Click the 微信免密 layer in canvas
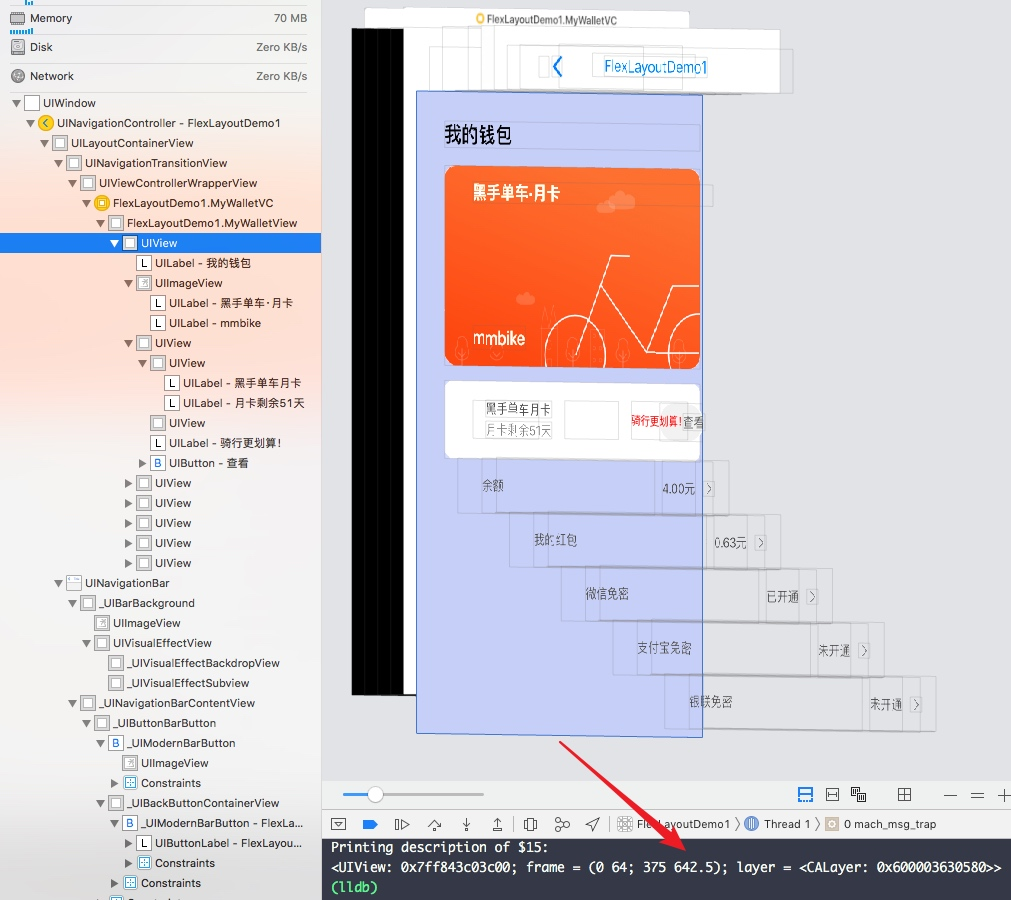The height and width of the screenshot is (900, 1011). (696, 595)
